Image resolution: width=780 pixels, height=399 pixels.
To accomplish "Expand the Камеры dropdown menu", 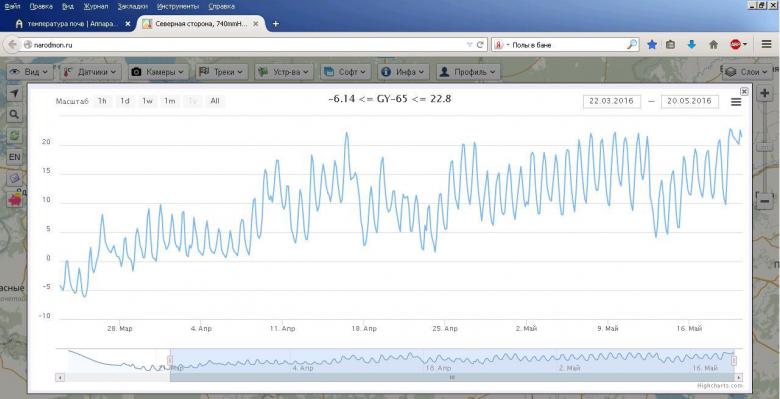I will [159, 72].
